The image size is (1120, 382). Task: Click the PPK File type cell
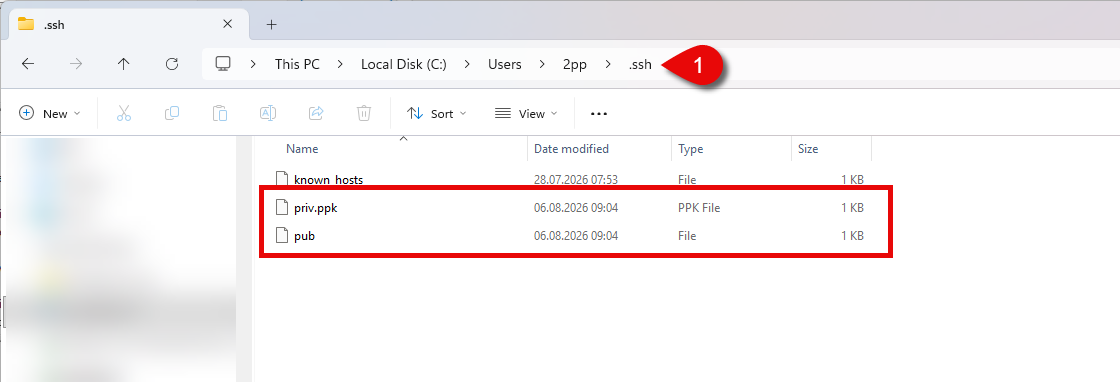[x=699, y=208]
